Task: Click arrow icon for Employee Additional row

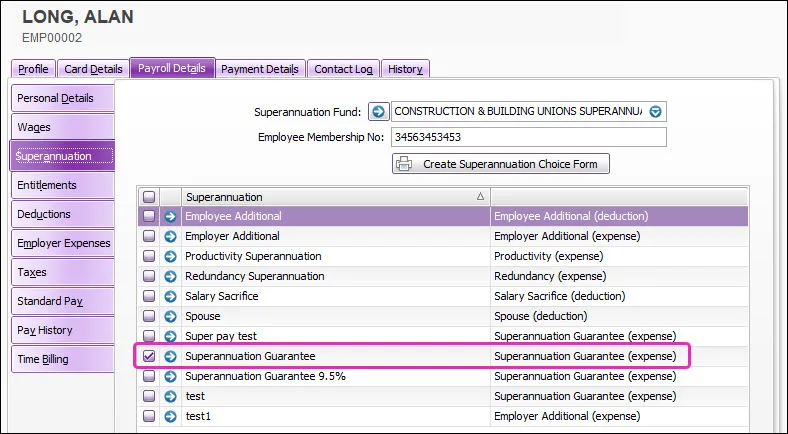Action: (170, 216)
